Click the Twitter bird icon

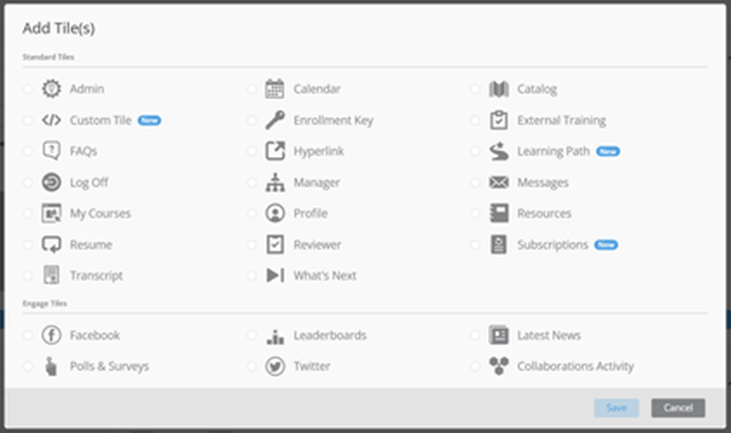tap(275, 366)
